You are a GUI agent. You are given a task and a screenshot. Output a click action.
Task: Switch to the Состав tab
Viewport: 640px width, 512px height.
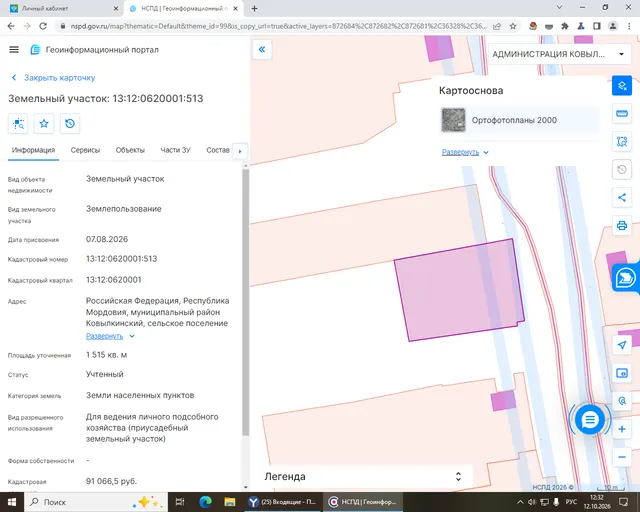[x=218, y=150]
